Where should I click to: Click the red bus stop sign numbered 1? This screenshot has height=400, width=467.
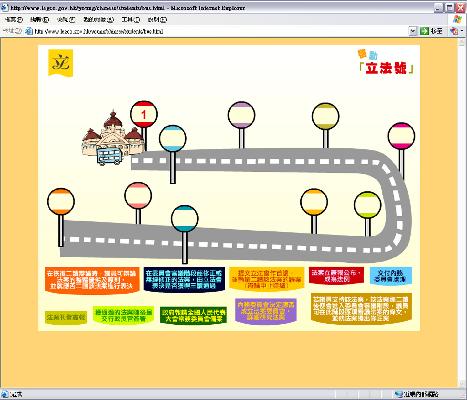(x=144, y=114)
